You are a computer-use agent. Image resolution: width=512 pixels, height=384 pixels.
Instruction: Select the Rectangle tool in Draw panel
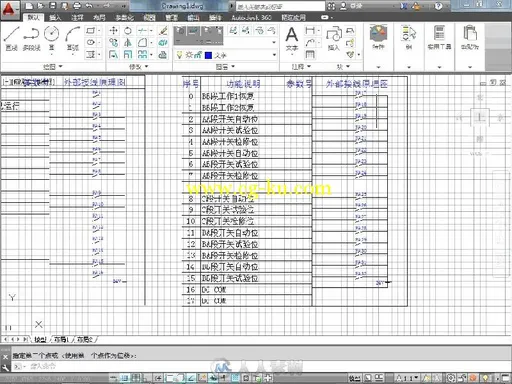90,31
